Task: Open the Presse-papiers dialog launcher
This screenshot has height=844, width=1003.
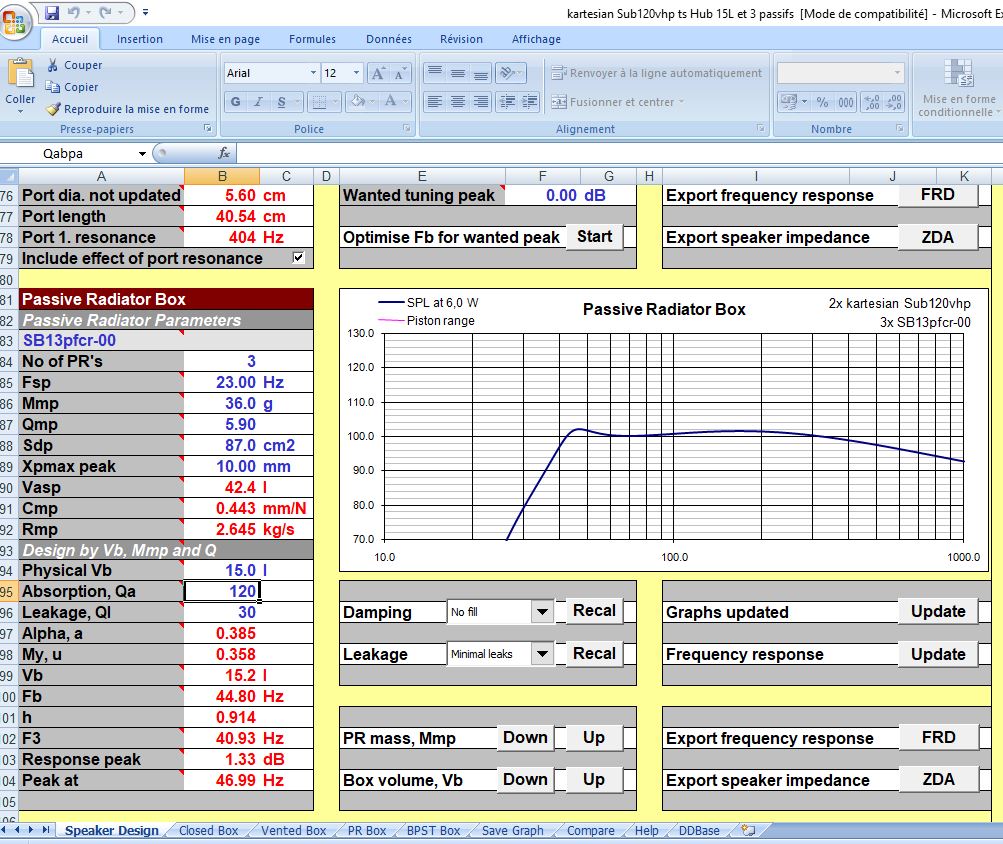Action: tap(207, 129)
